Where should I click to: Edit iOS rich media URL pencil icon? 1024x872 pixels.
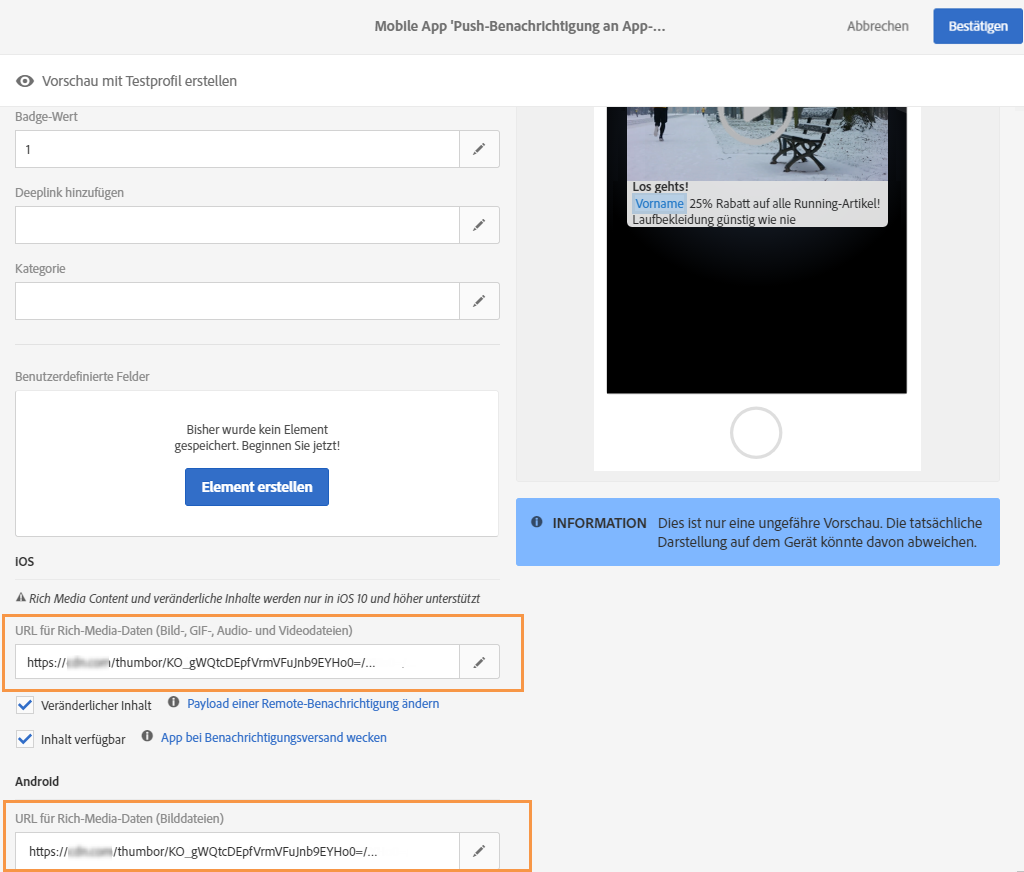click(479, 662)
